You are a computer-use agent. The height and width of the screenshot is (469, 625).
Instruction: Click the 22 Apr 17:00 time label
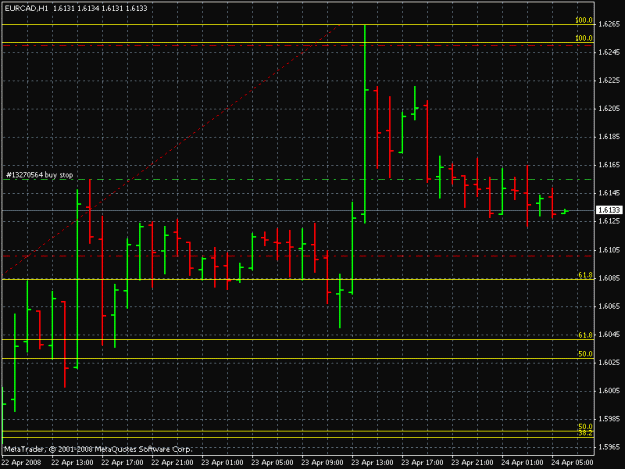click(x=122, y=463)
